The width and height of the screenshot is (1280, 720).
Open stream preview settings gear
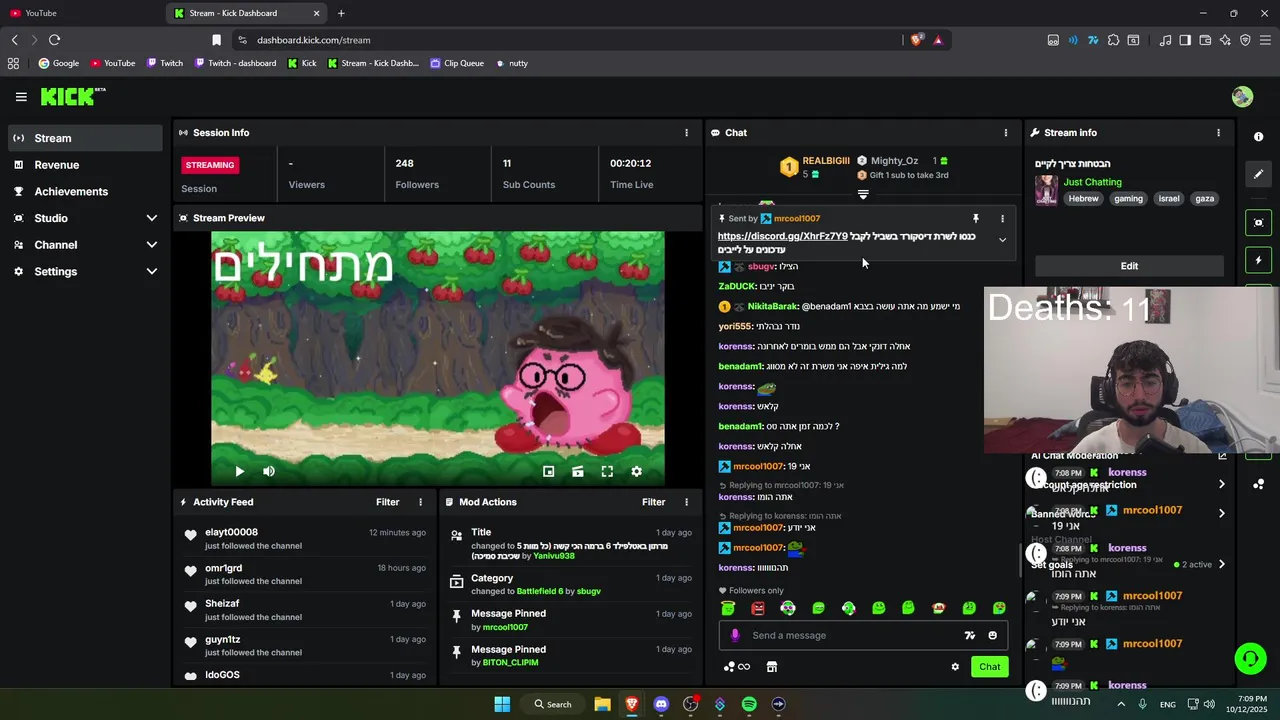[x=636, y=471]
